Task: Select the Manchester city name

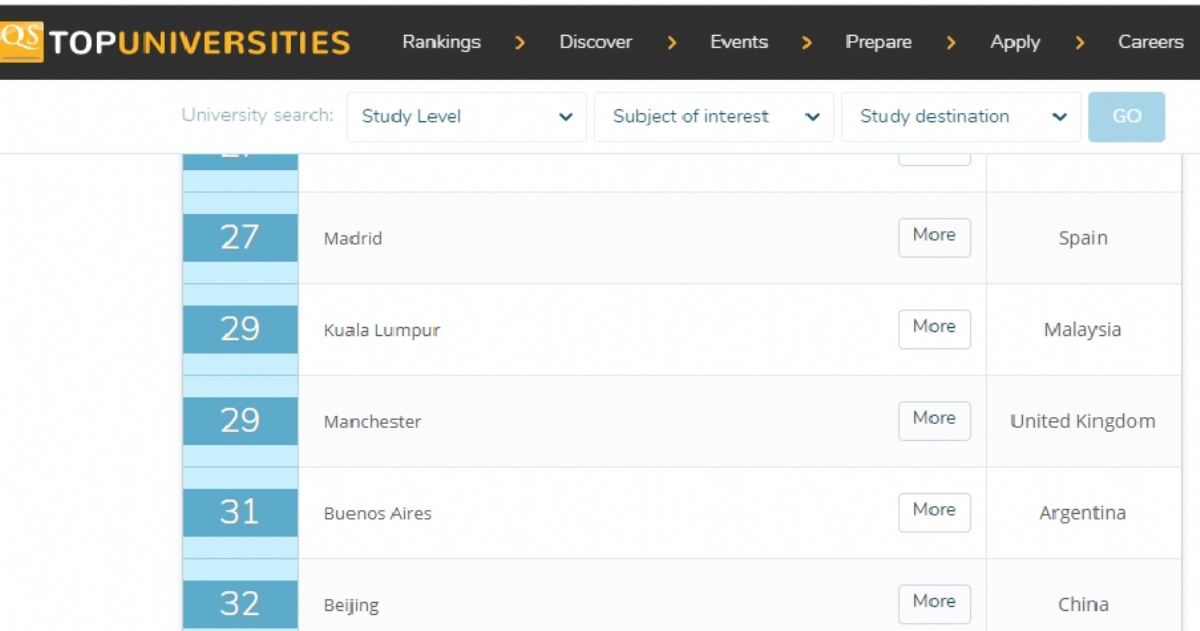Action: point(372,422)
